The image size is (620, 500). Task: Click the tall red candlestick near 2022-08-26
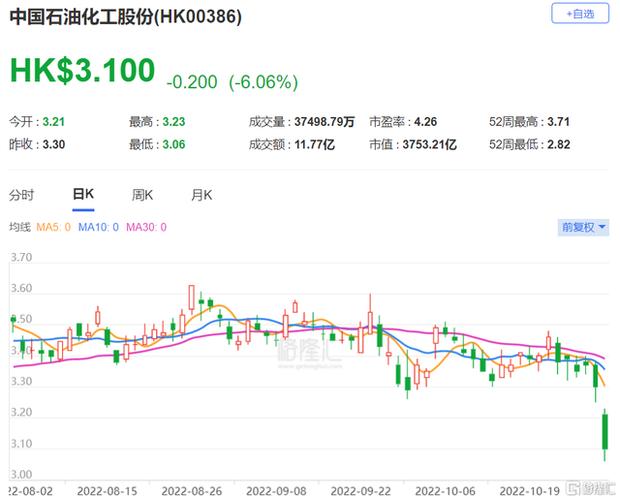[x=191, y=300]
